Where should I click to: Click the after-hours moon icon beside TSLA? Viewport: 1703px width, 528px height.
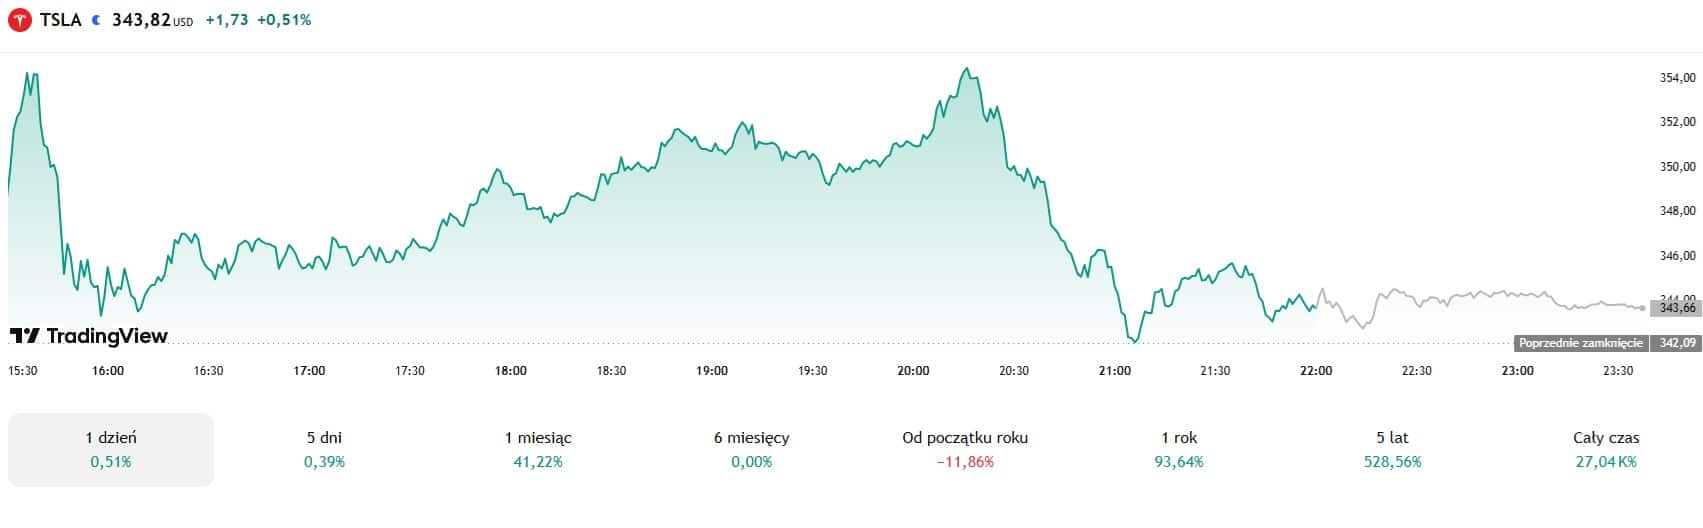click(x=96, y=20)
